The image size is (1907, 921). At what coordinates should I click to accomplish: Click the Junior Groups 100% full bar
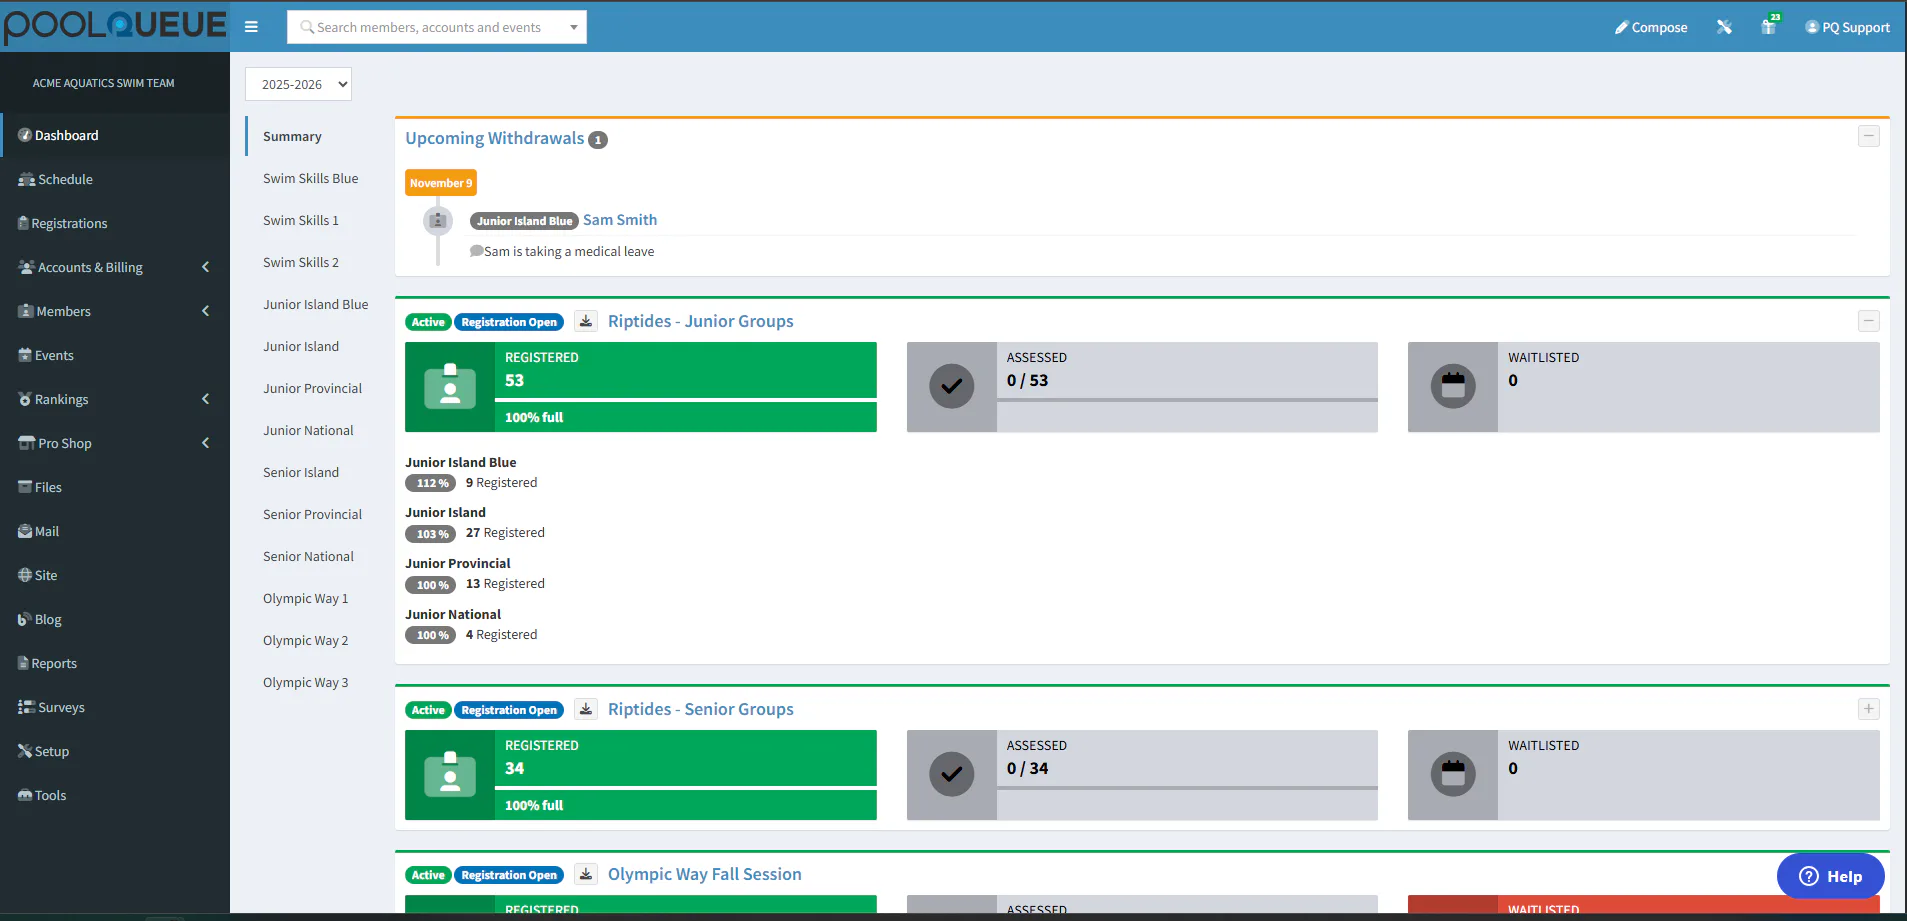pyautogui.click(x=686, y=417)
